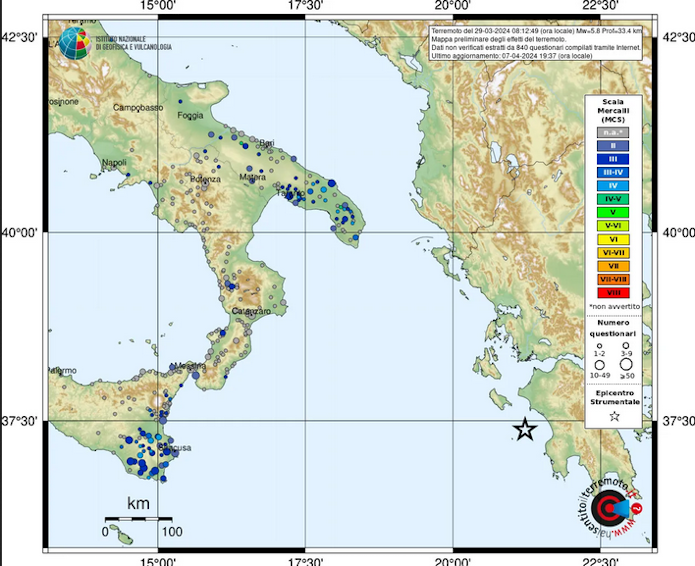This screenshot has width=695, height=566.
Task: Click the yellow VI intensity swatch
Action: pos(614,239)
